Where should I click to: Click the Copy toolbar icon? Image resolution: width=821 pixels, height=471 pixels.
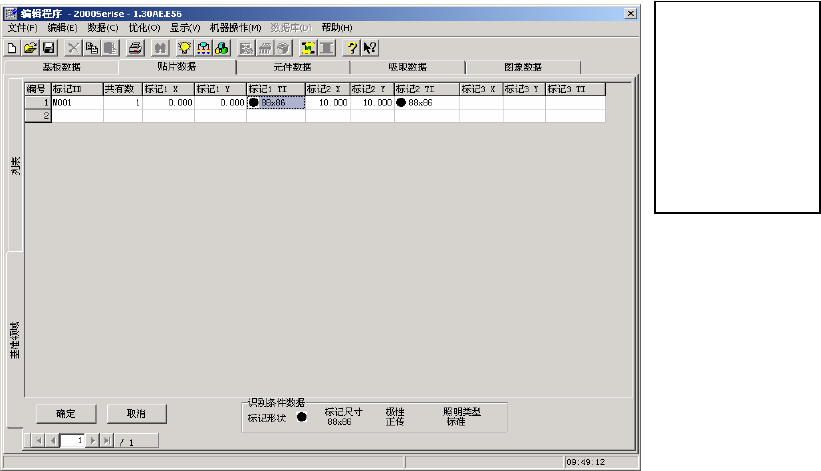pos(92,47)
